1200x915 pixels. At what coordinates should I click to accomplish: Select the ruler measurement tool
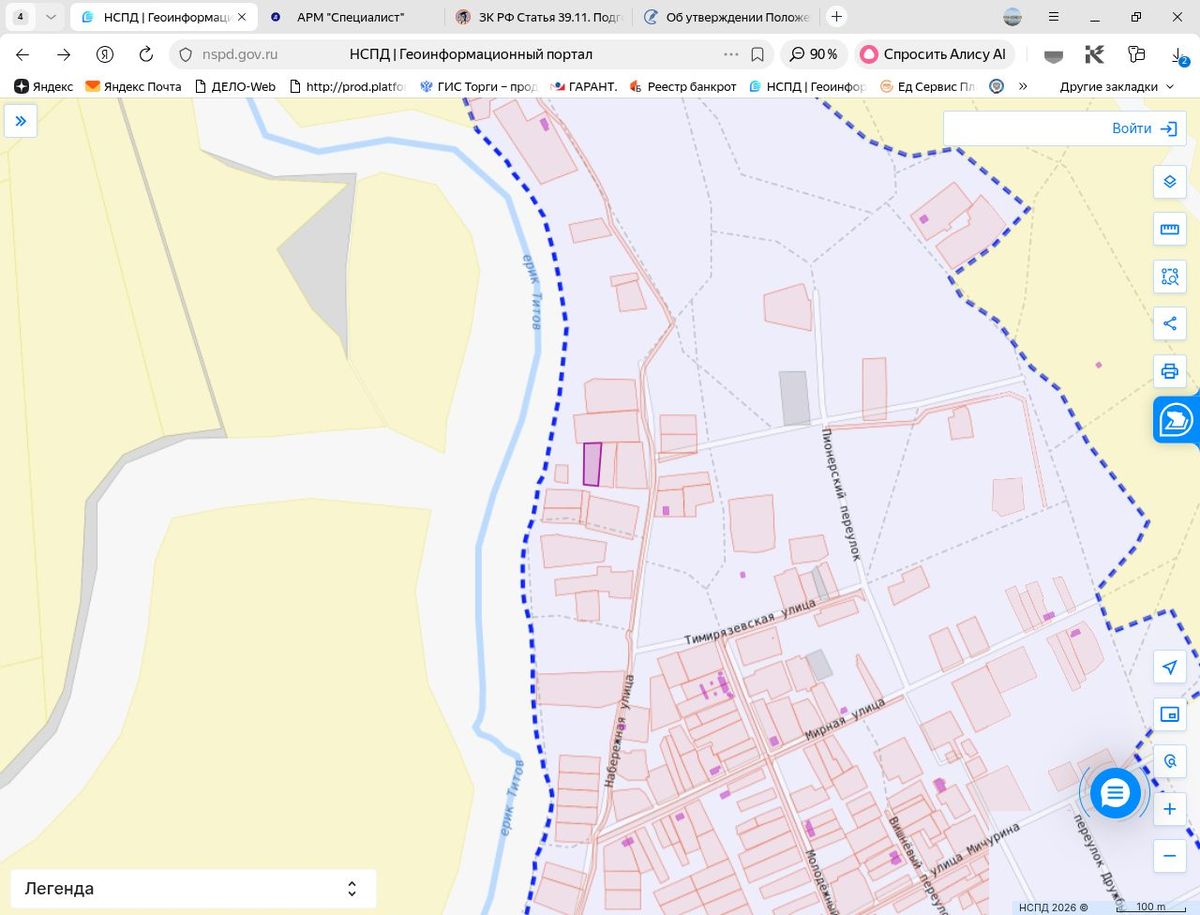click(x=1169, y=229)
